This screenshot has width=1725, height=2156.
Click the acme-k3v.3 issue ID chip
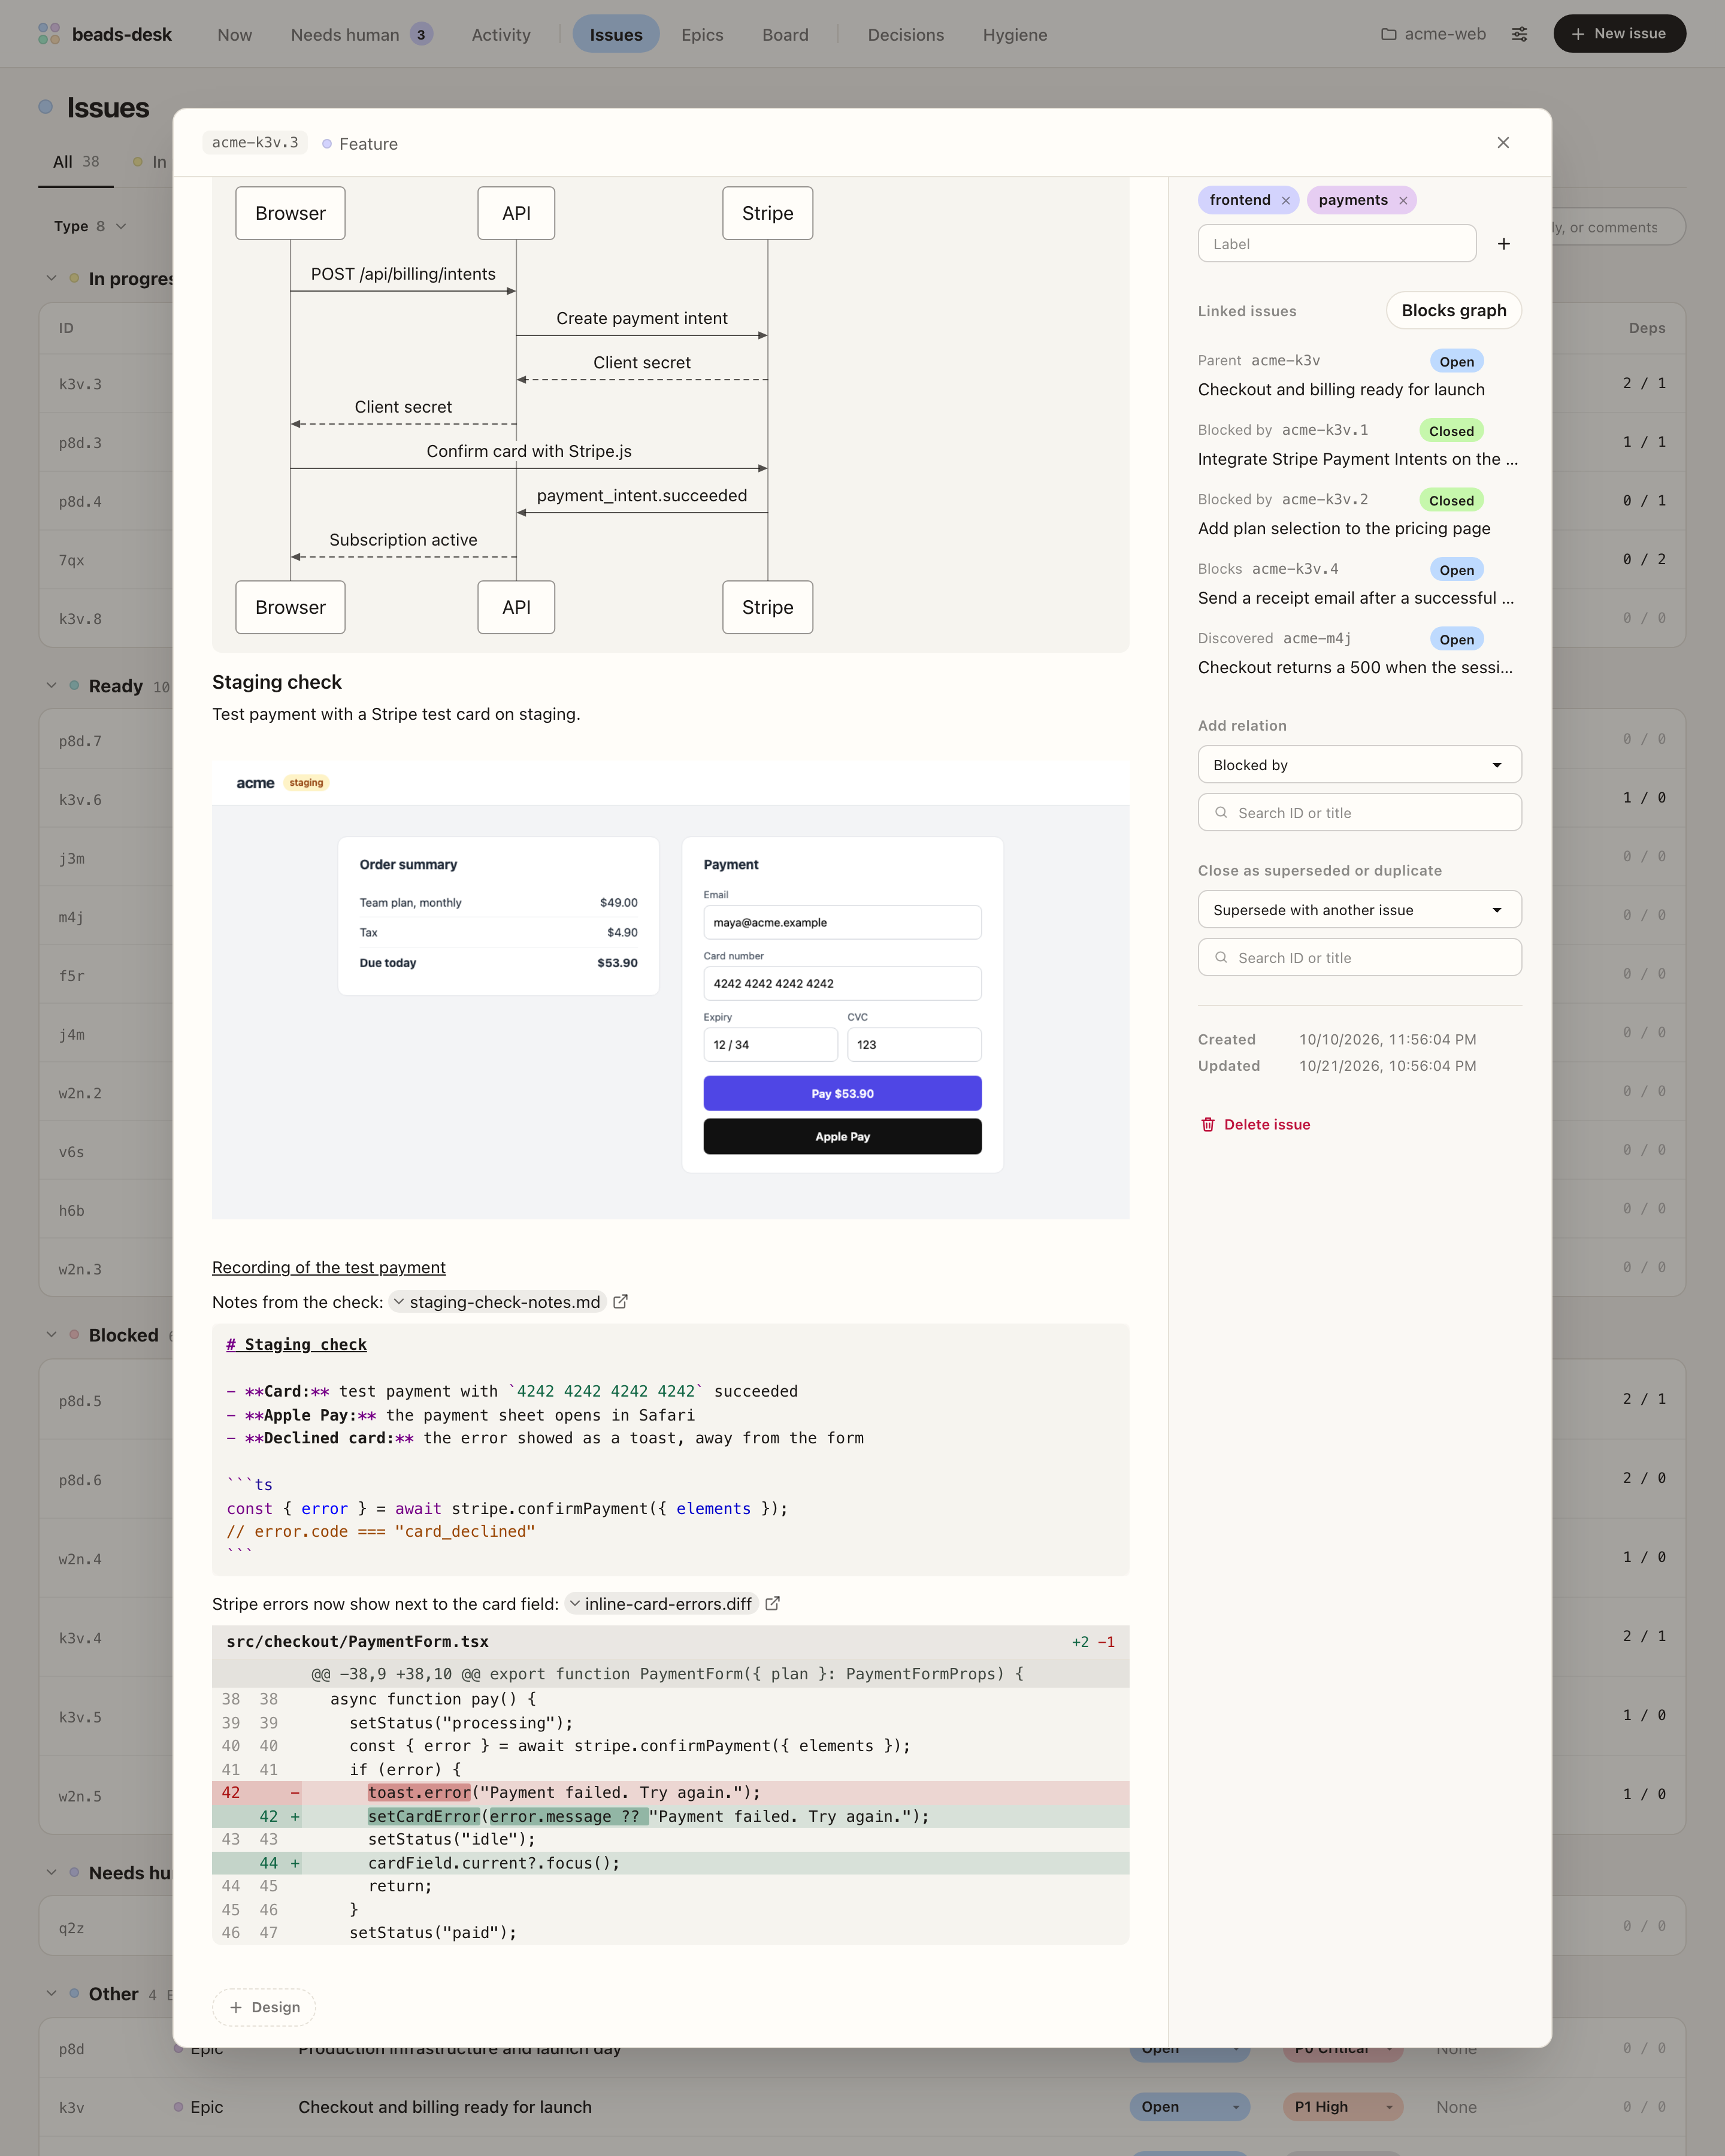255,143
